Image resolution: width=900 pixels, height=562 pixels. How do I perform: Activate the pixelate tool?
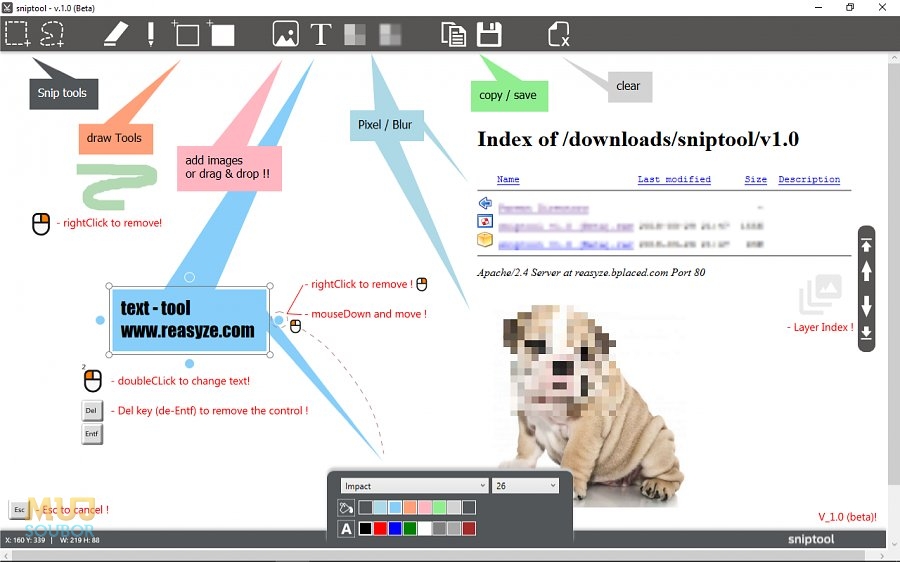355,34
